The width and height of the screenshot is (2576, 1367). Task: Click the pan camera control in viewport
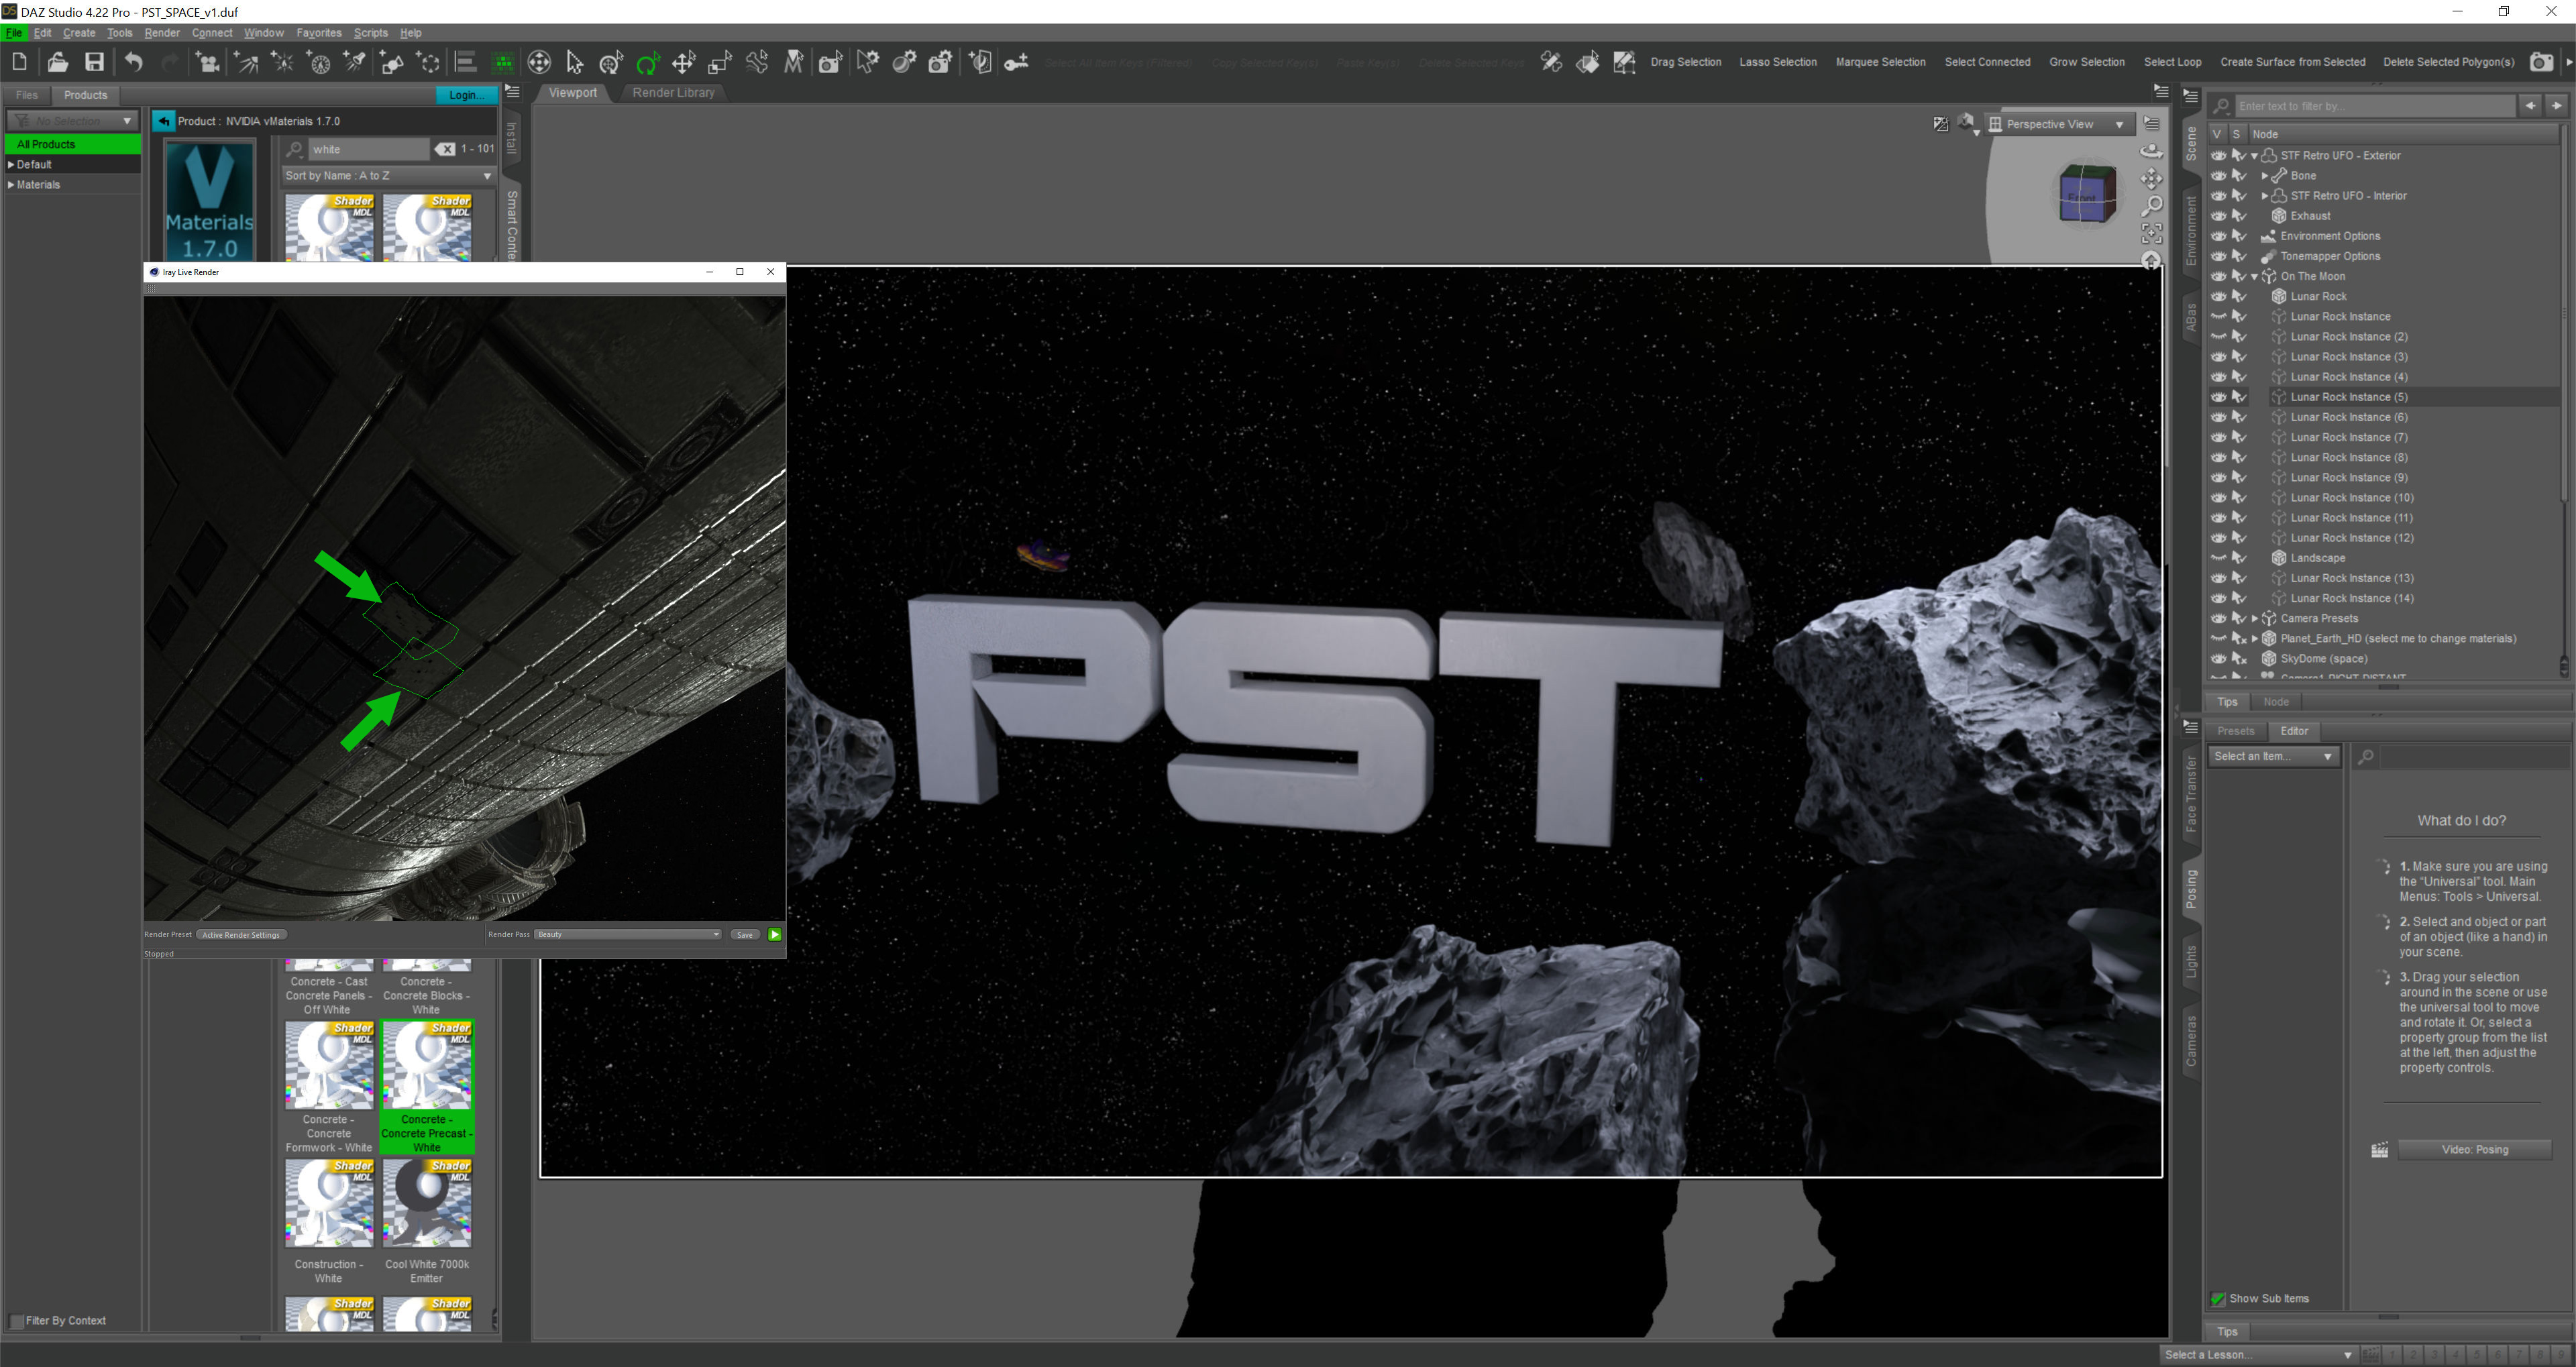(2152, 179)
